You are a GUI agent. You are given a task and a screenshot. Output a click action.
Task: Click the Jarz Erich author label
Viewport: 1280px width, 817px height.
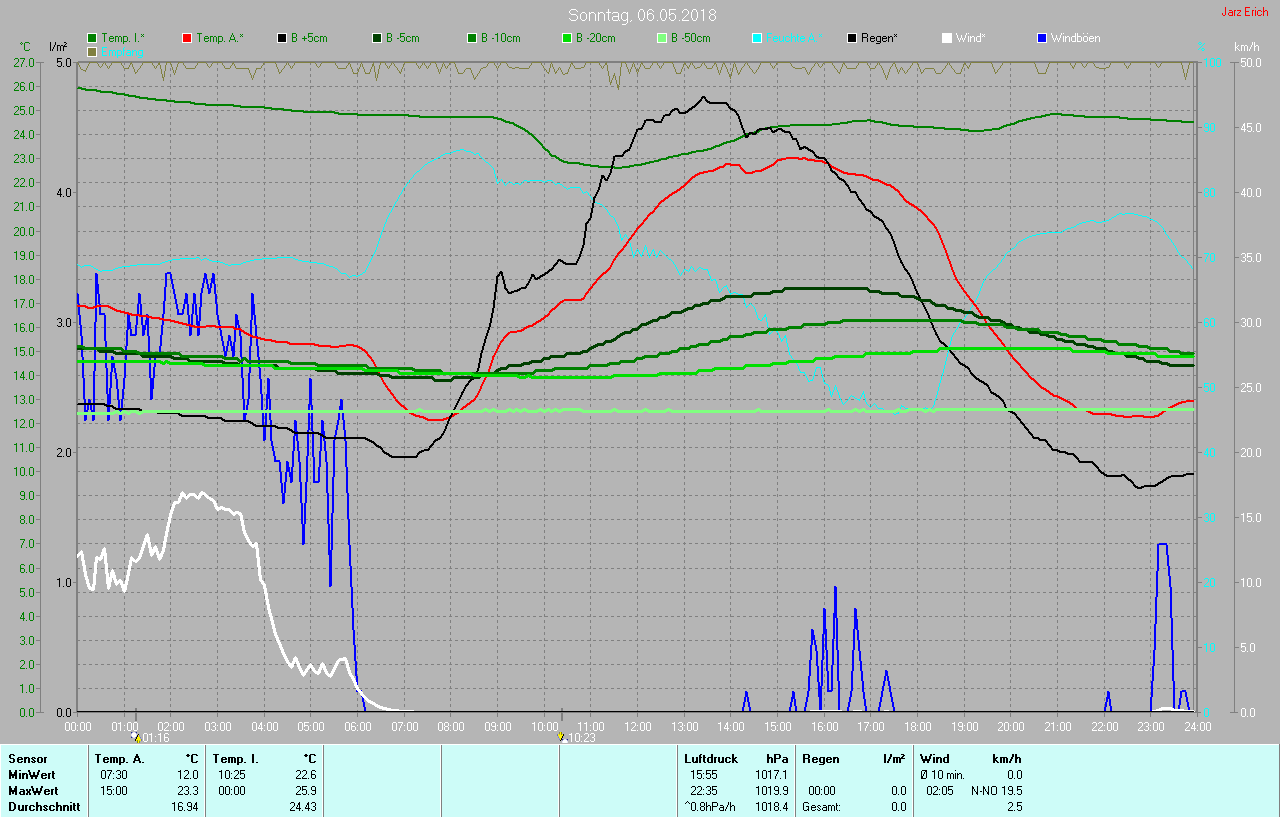tap(1245, 12)
